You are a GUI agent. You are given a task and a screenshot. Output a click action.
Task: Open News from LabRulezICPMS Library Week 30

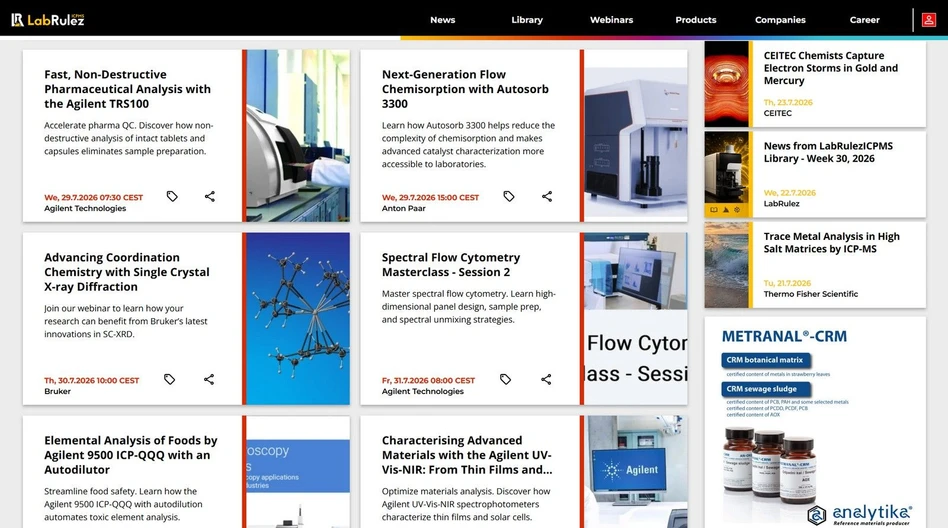tap(828, 152)
